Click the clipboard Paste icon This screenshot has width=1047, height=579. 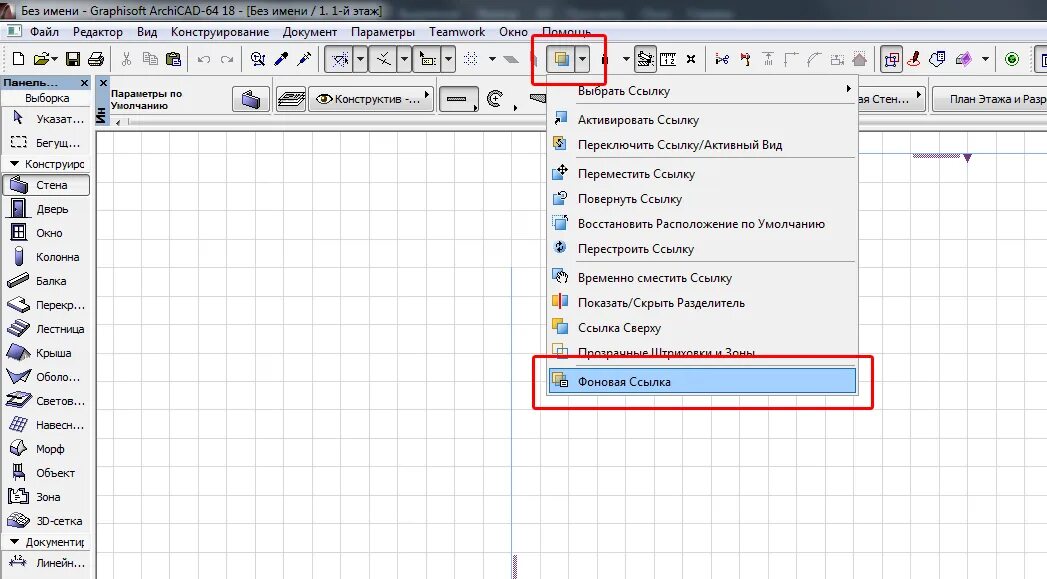point(174,59)
